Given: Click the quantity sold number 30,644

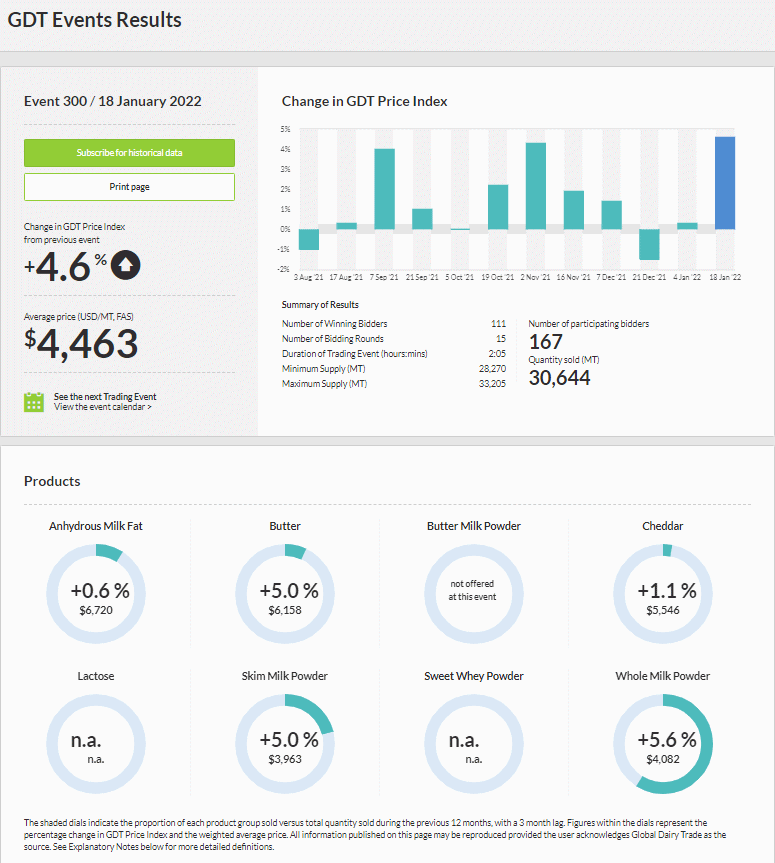Looking at the screenshot, I should 559,378.
